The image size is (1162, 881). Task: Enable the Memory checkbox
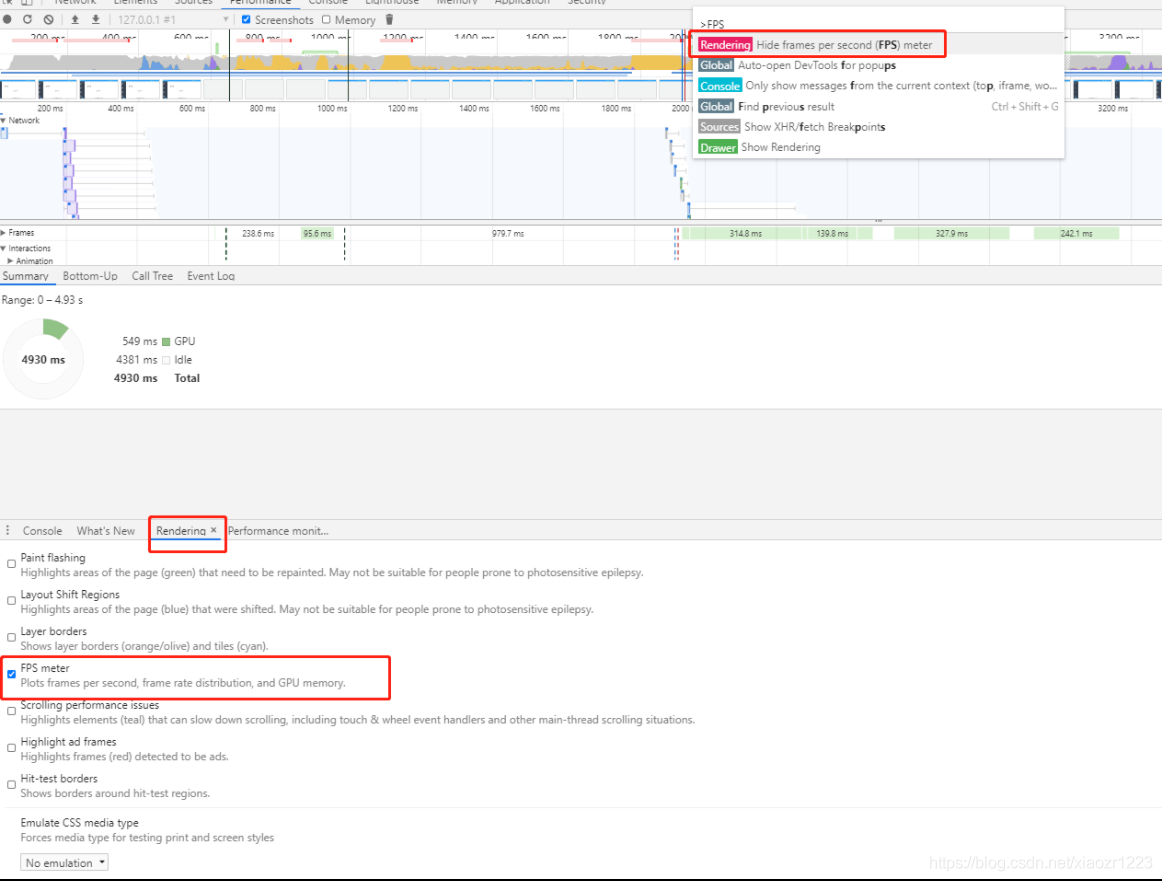[326, 19]
